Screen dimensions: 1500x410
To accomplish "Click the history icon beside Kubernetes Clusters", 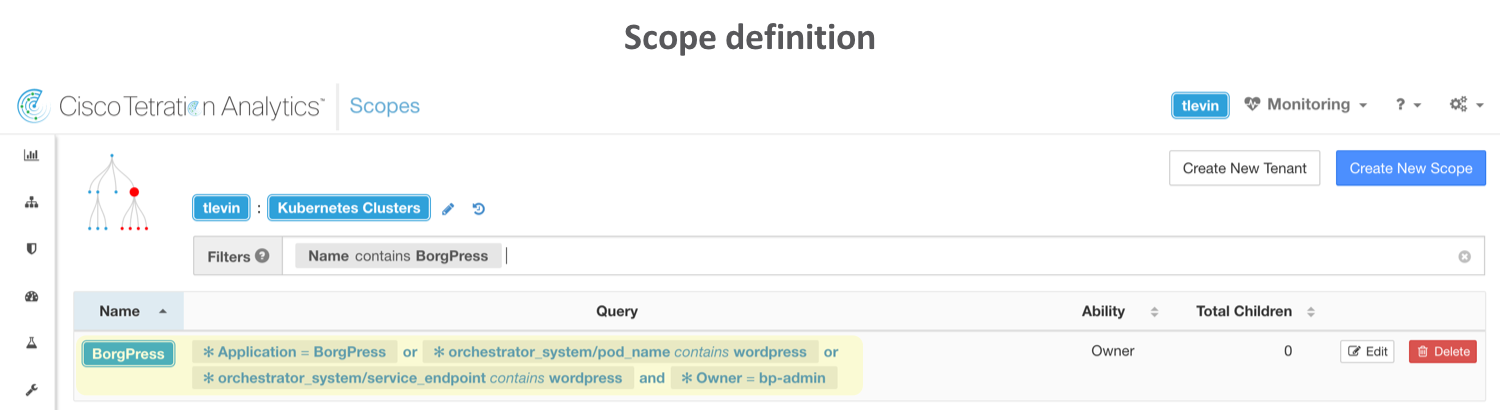I will (478, 209).
